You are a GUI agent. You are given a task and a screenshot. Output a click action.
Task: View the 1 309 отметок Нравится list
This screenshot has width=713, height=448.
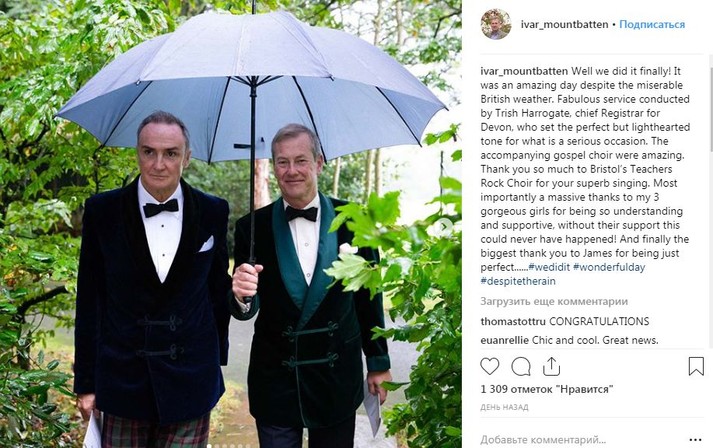[x=547, y=389]
